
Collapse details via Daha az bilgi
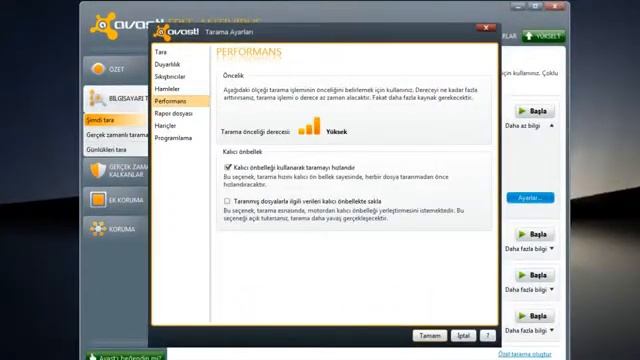point(529,126)
